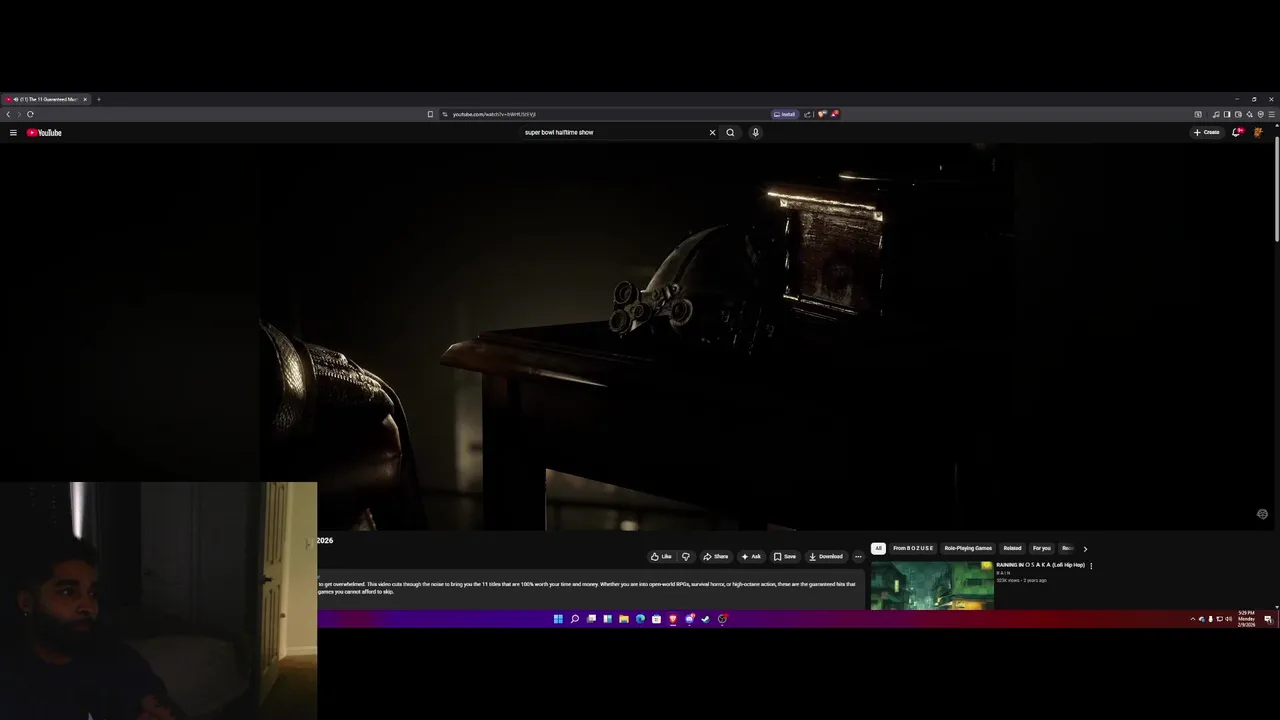Open YouTube notifications bell
This screenshot has height=720, width=1280.
pyautogui.click(x=1237, y=132)
